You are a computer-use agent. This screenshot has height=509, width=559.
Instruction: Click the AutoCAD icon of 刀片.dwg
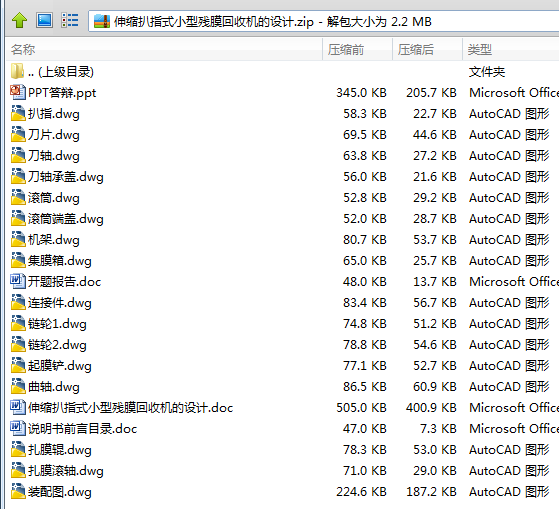pyautogui.click(x=18, y=134)
